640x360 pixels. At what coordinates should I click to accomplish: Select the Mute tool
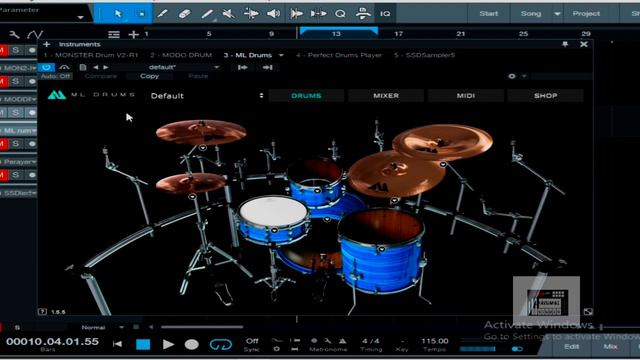[x=228, y=13]
